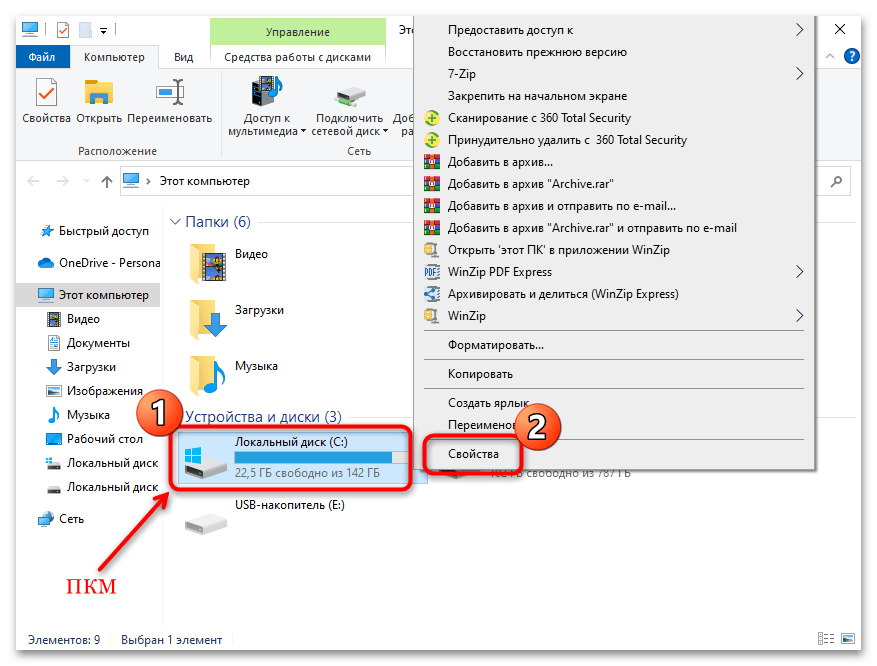Go forward with the right arrow
The width and height of the screenshot is (877, 666).
63,181
